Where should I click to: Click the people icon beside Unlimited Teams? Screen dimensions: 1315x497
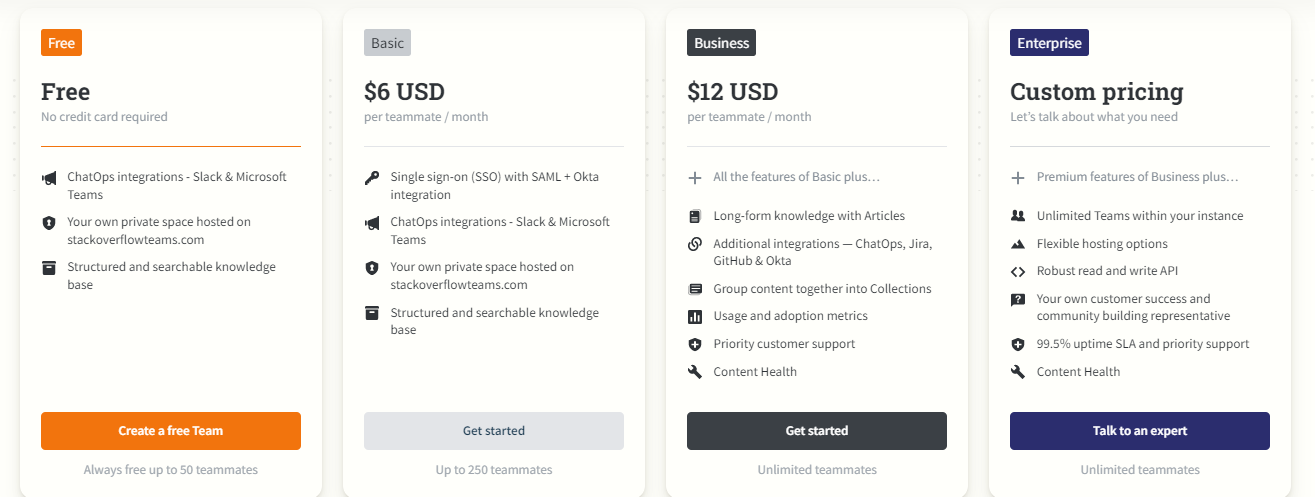[x=1018, y=216]
